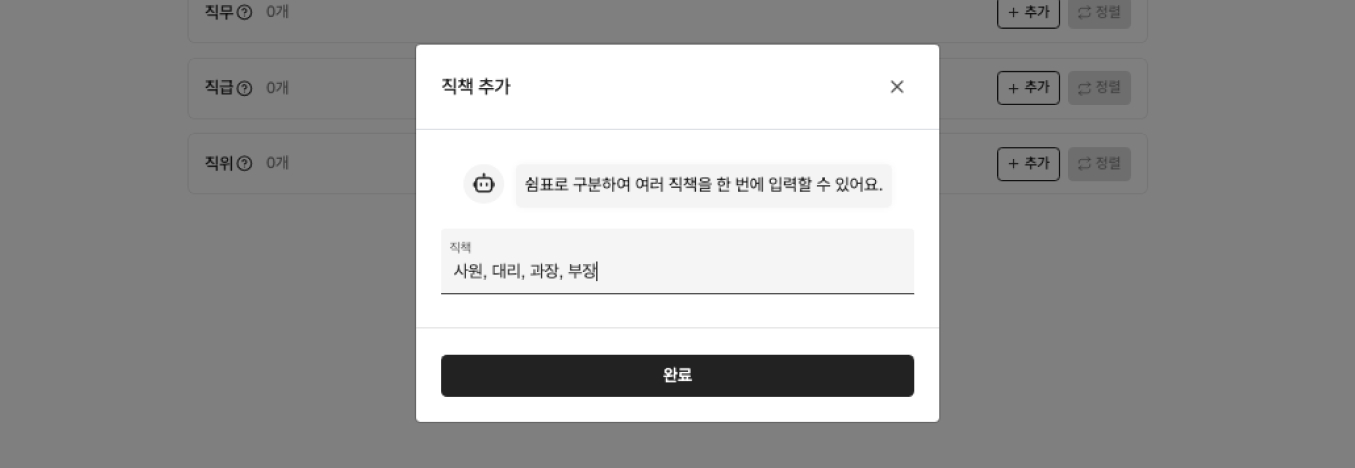The image size is (1355, 468).
Task: Click the robot assistant icon
Action: 484,184
